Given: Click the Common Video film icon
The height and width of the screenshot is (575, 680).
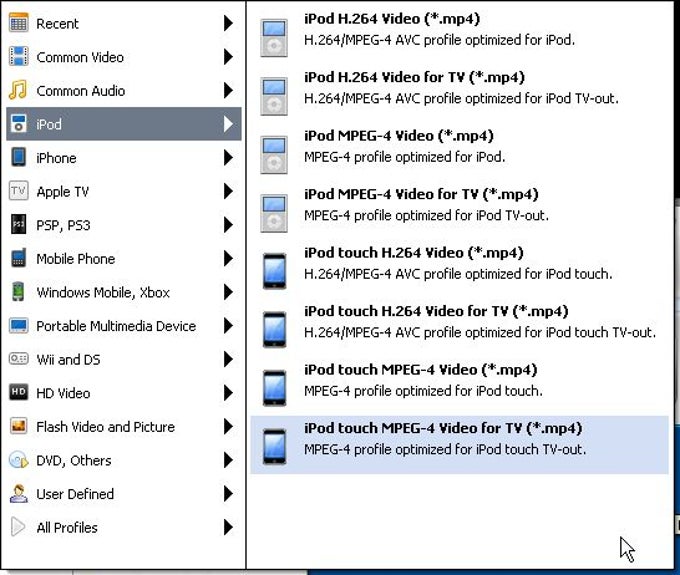Looking at the screenshot, I should click(x=18, y=56).
